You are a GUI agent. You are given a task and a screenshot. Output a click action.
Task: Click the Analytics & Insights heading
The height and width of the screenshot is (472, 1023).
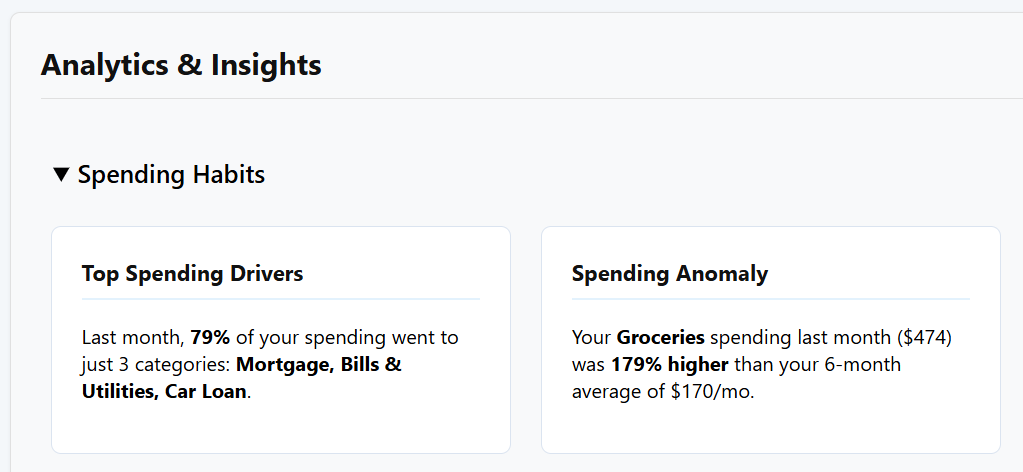181,66
